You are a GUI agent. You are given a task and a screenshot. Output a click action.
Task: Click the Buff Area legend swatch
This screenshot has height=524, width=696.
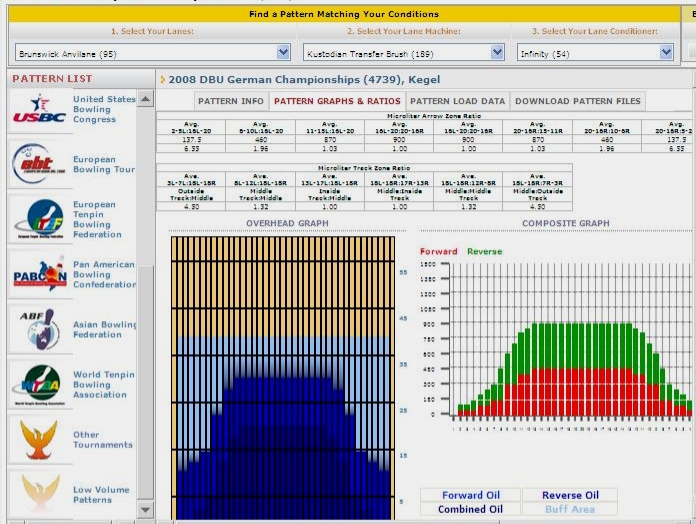tap(569, 509)
